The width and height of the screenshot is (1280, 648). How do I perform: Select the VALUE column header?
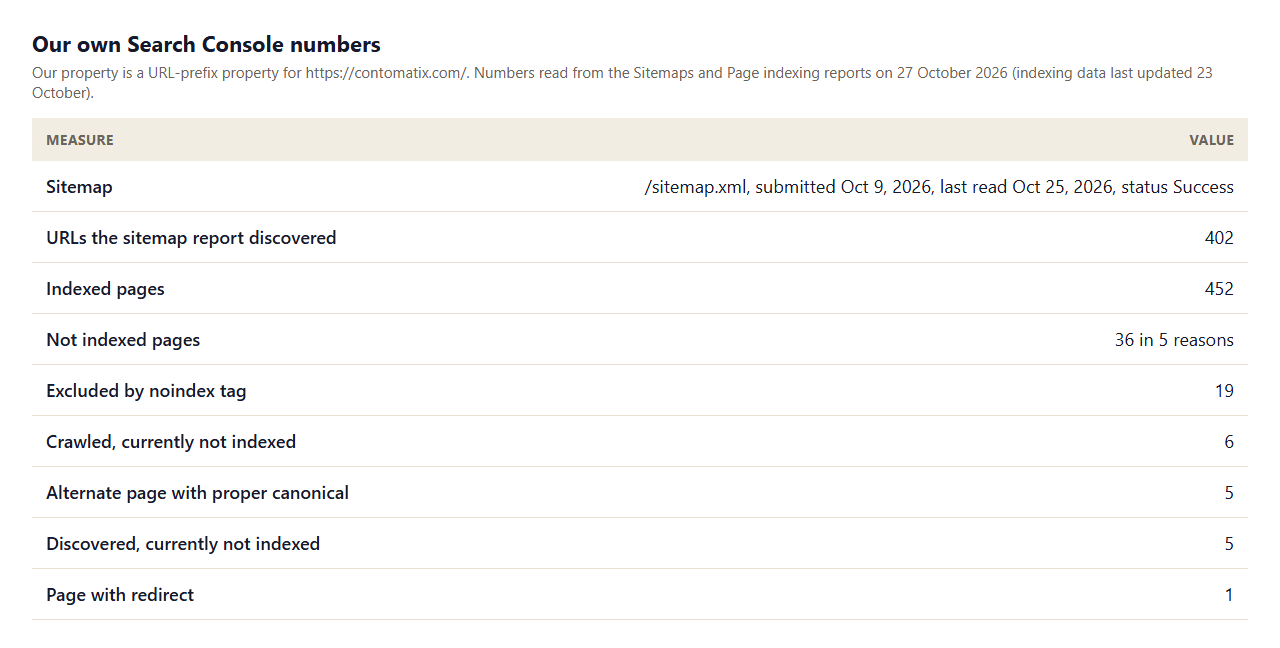1211,140
